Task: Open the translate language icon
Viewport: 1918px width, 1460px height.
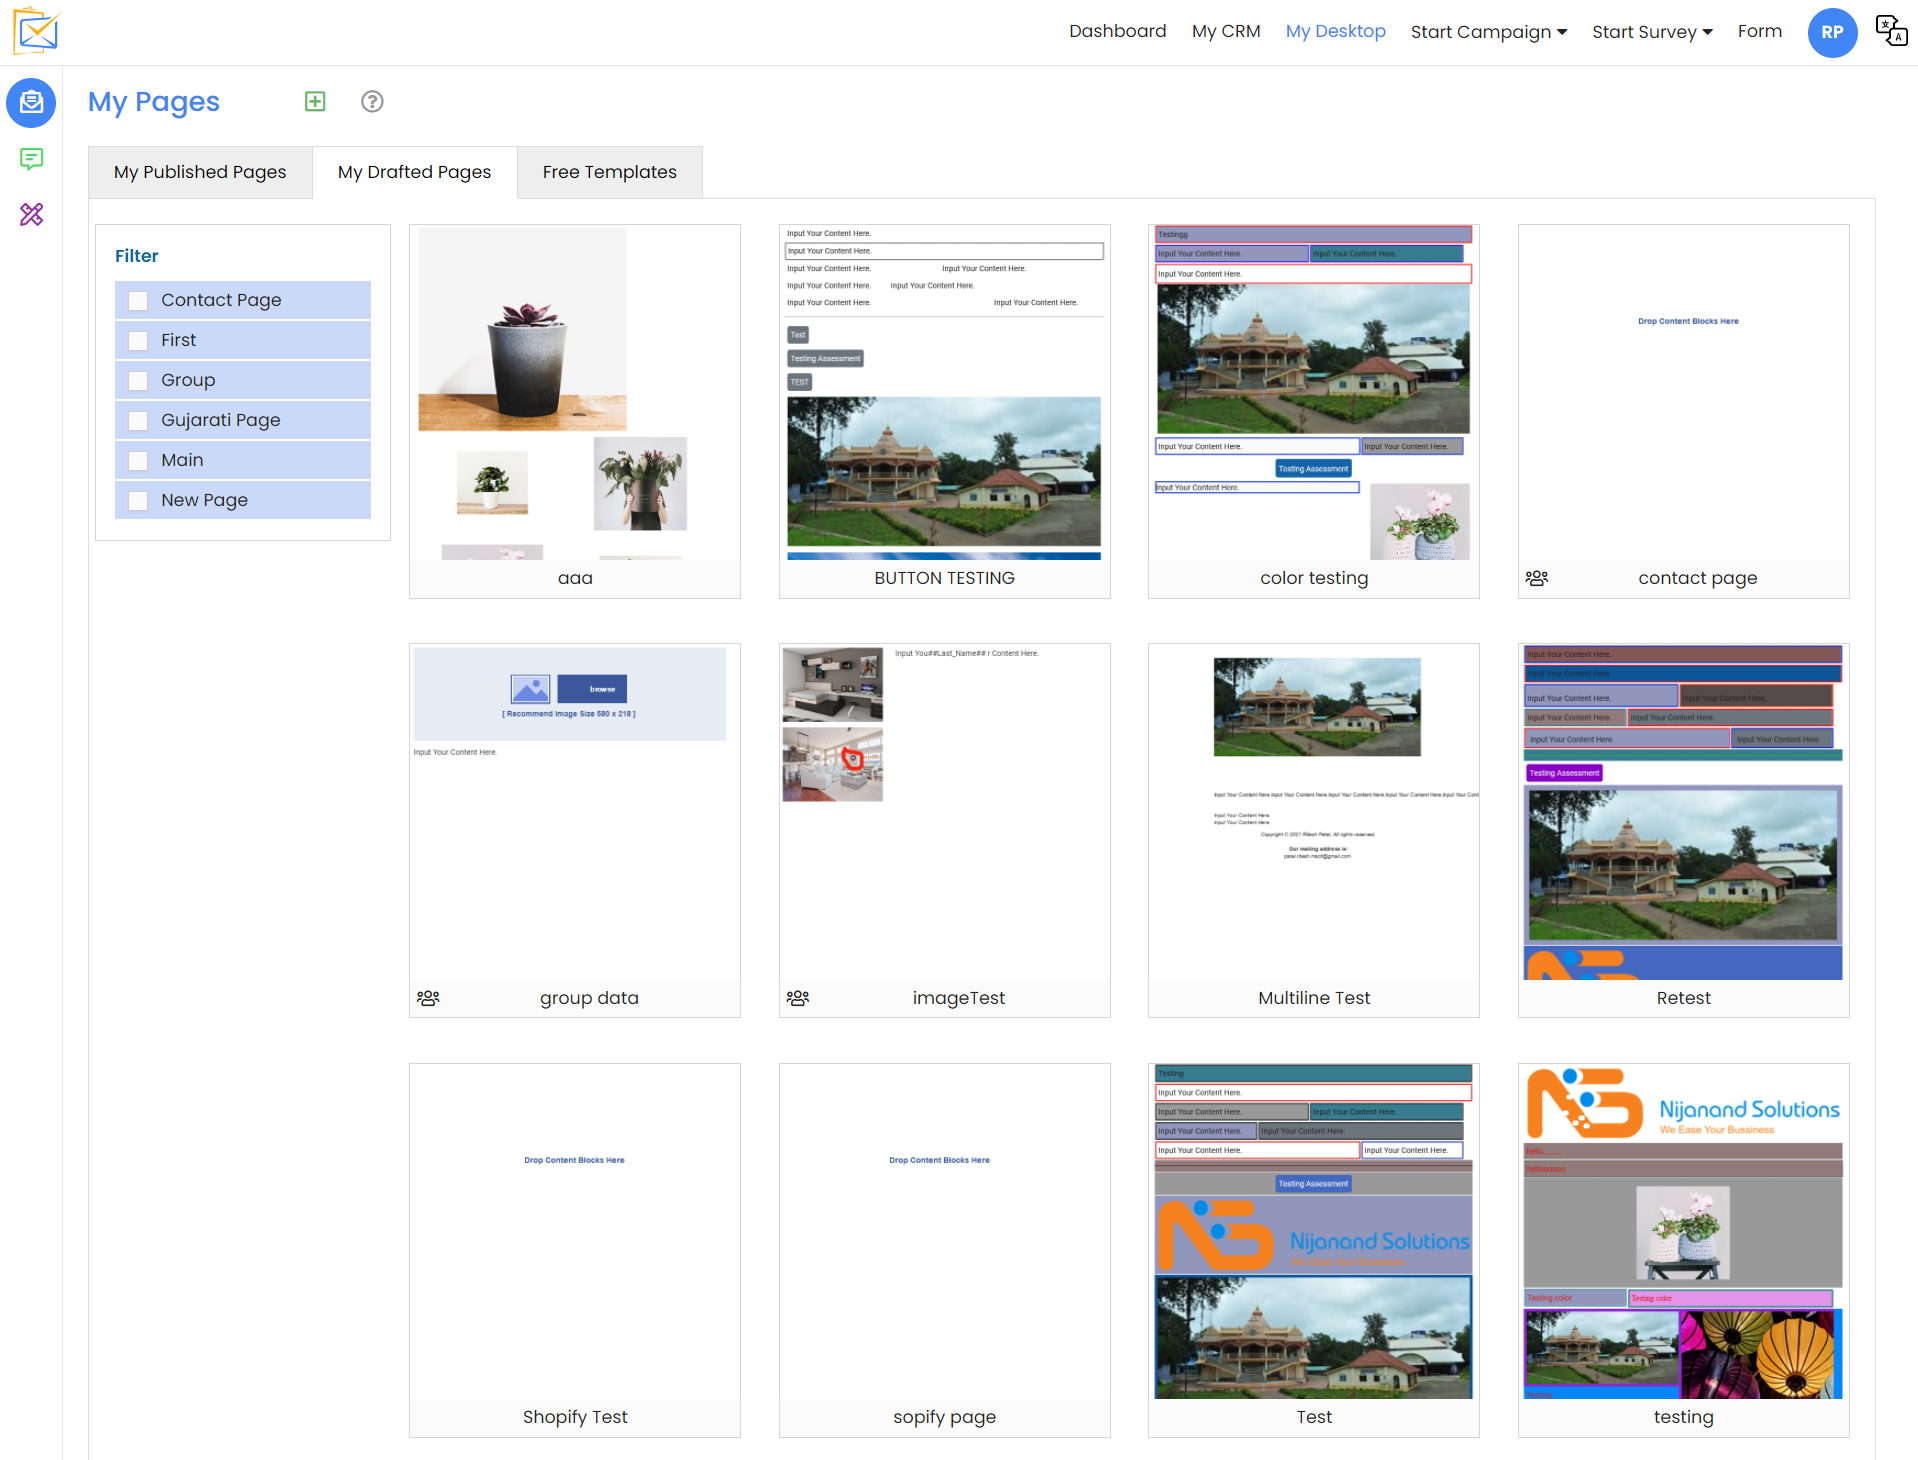Action: click(1890, 31)
